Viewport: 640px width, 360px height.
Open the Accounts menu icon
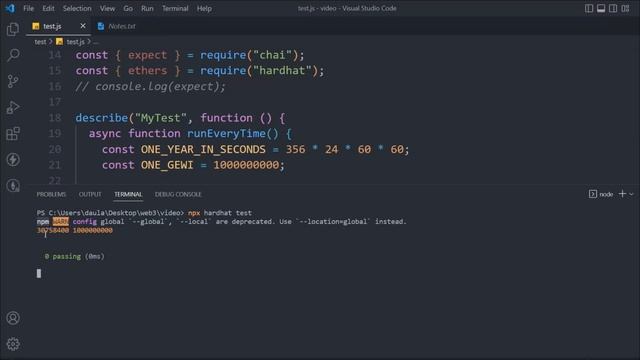[x=13, y=318]
